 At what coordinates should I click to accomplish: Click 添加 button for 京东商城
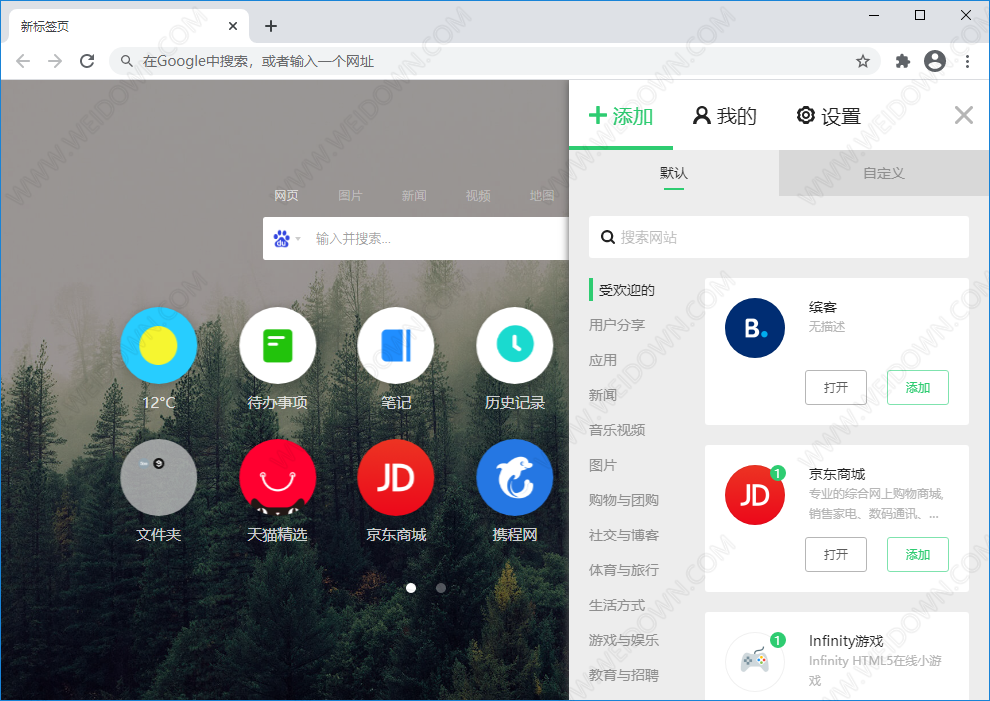917,554
